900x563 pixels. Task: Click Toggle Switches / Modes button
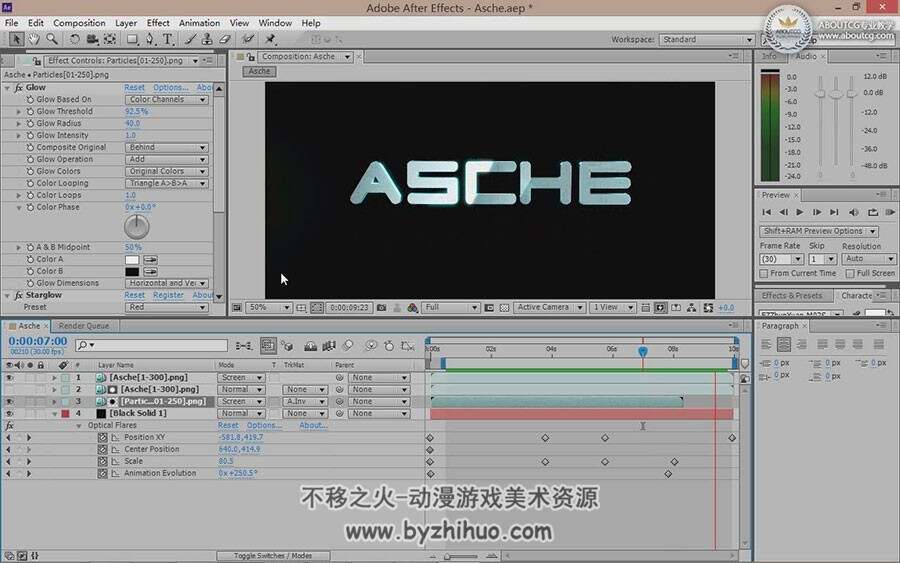click(x=273, y=556)
